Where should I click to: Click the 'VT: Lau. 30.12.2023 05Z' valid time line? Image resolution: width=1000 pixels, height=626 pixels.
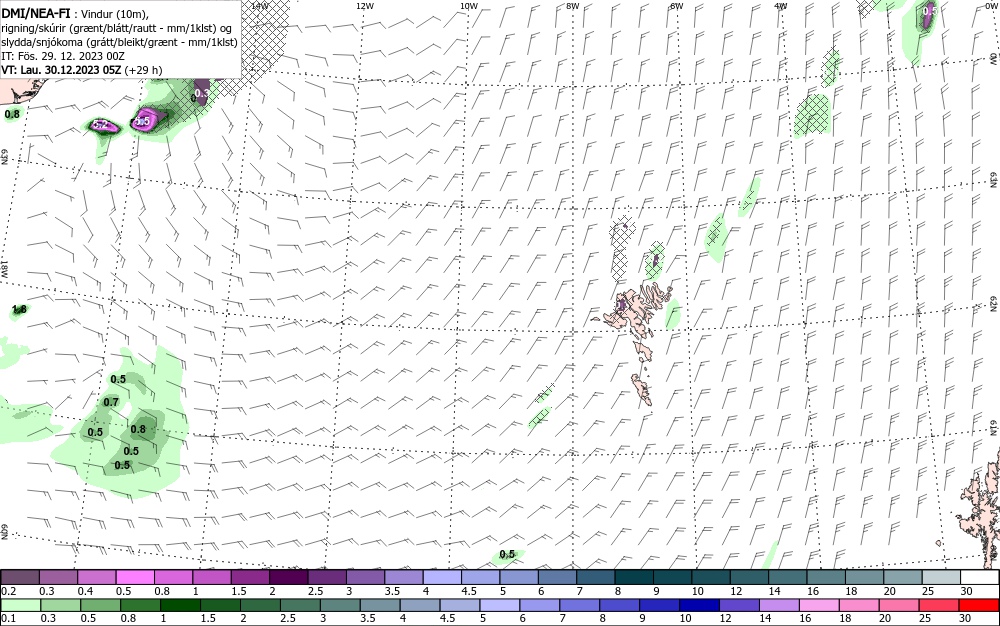[x=82, y=69]
